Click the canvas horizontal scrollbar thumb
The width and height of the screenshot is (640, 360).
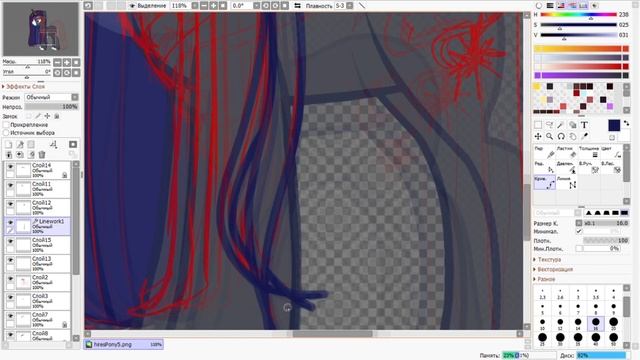(332, 333)
